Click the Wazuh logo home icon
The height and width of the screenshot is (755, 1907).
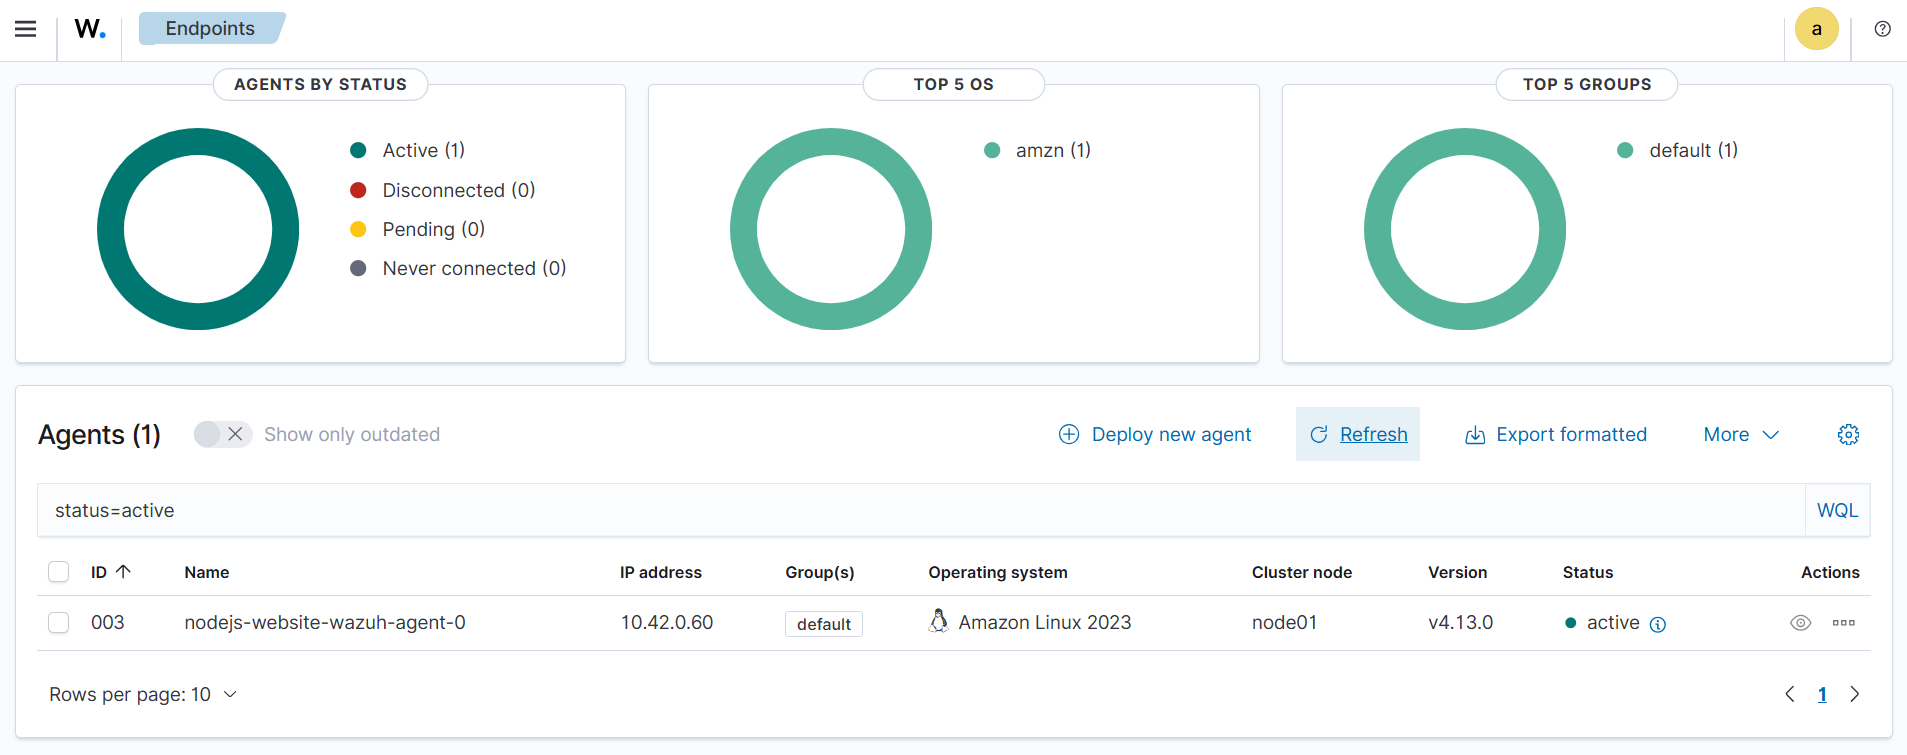89,29
